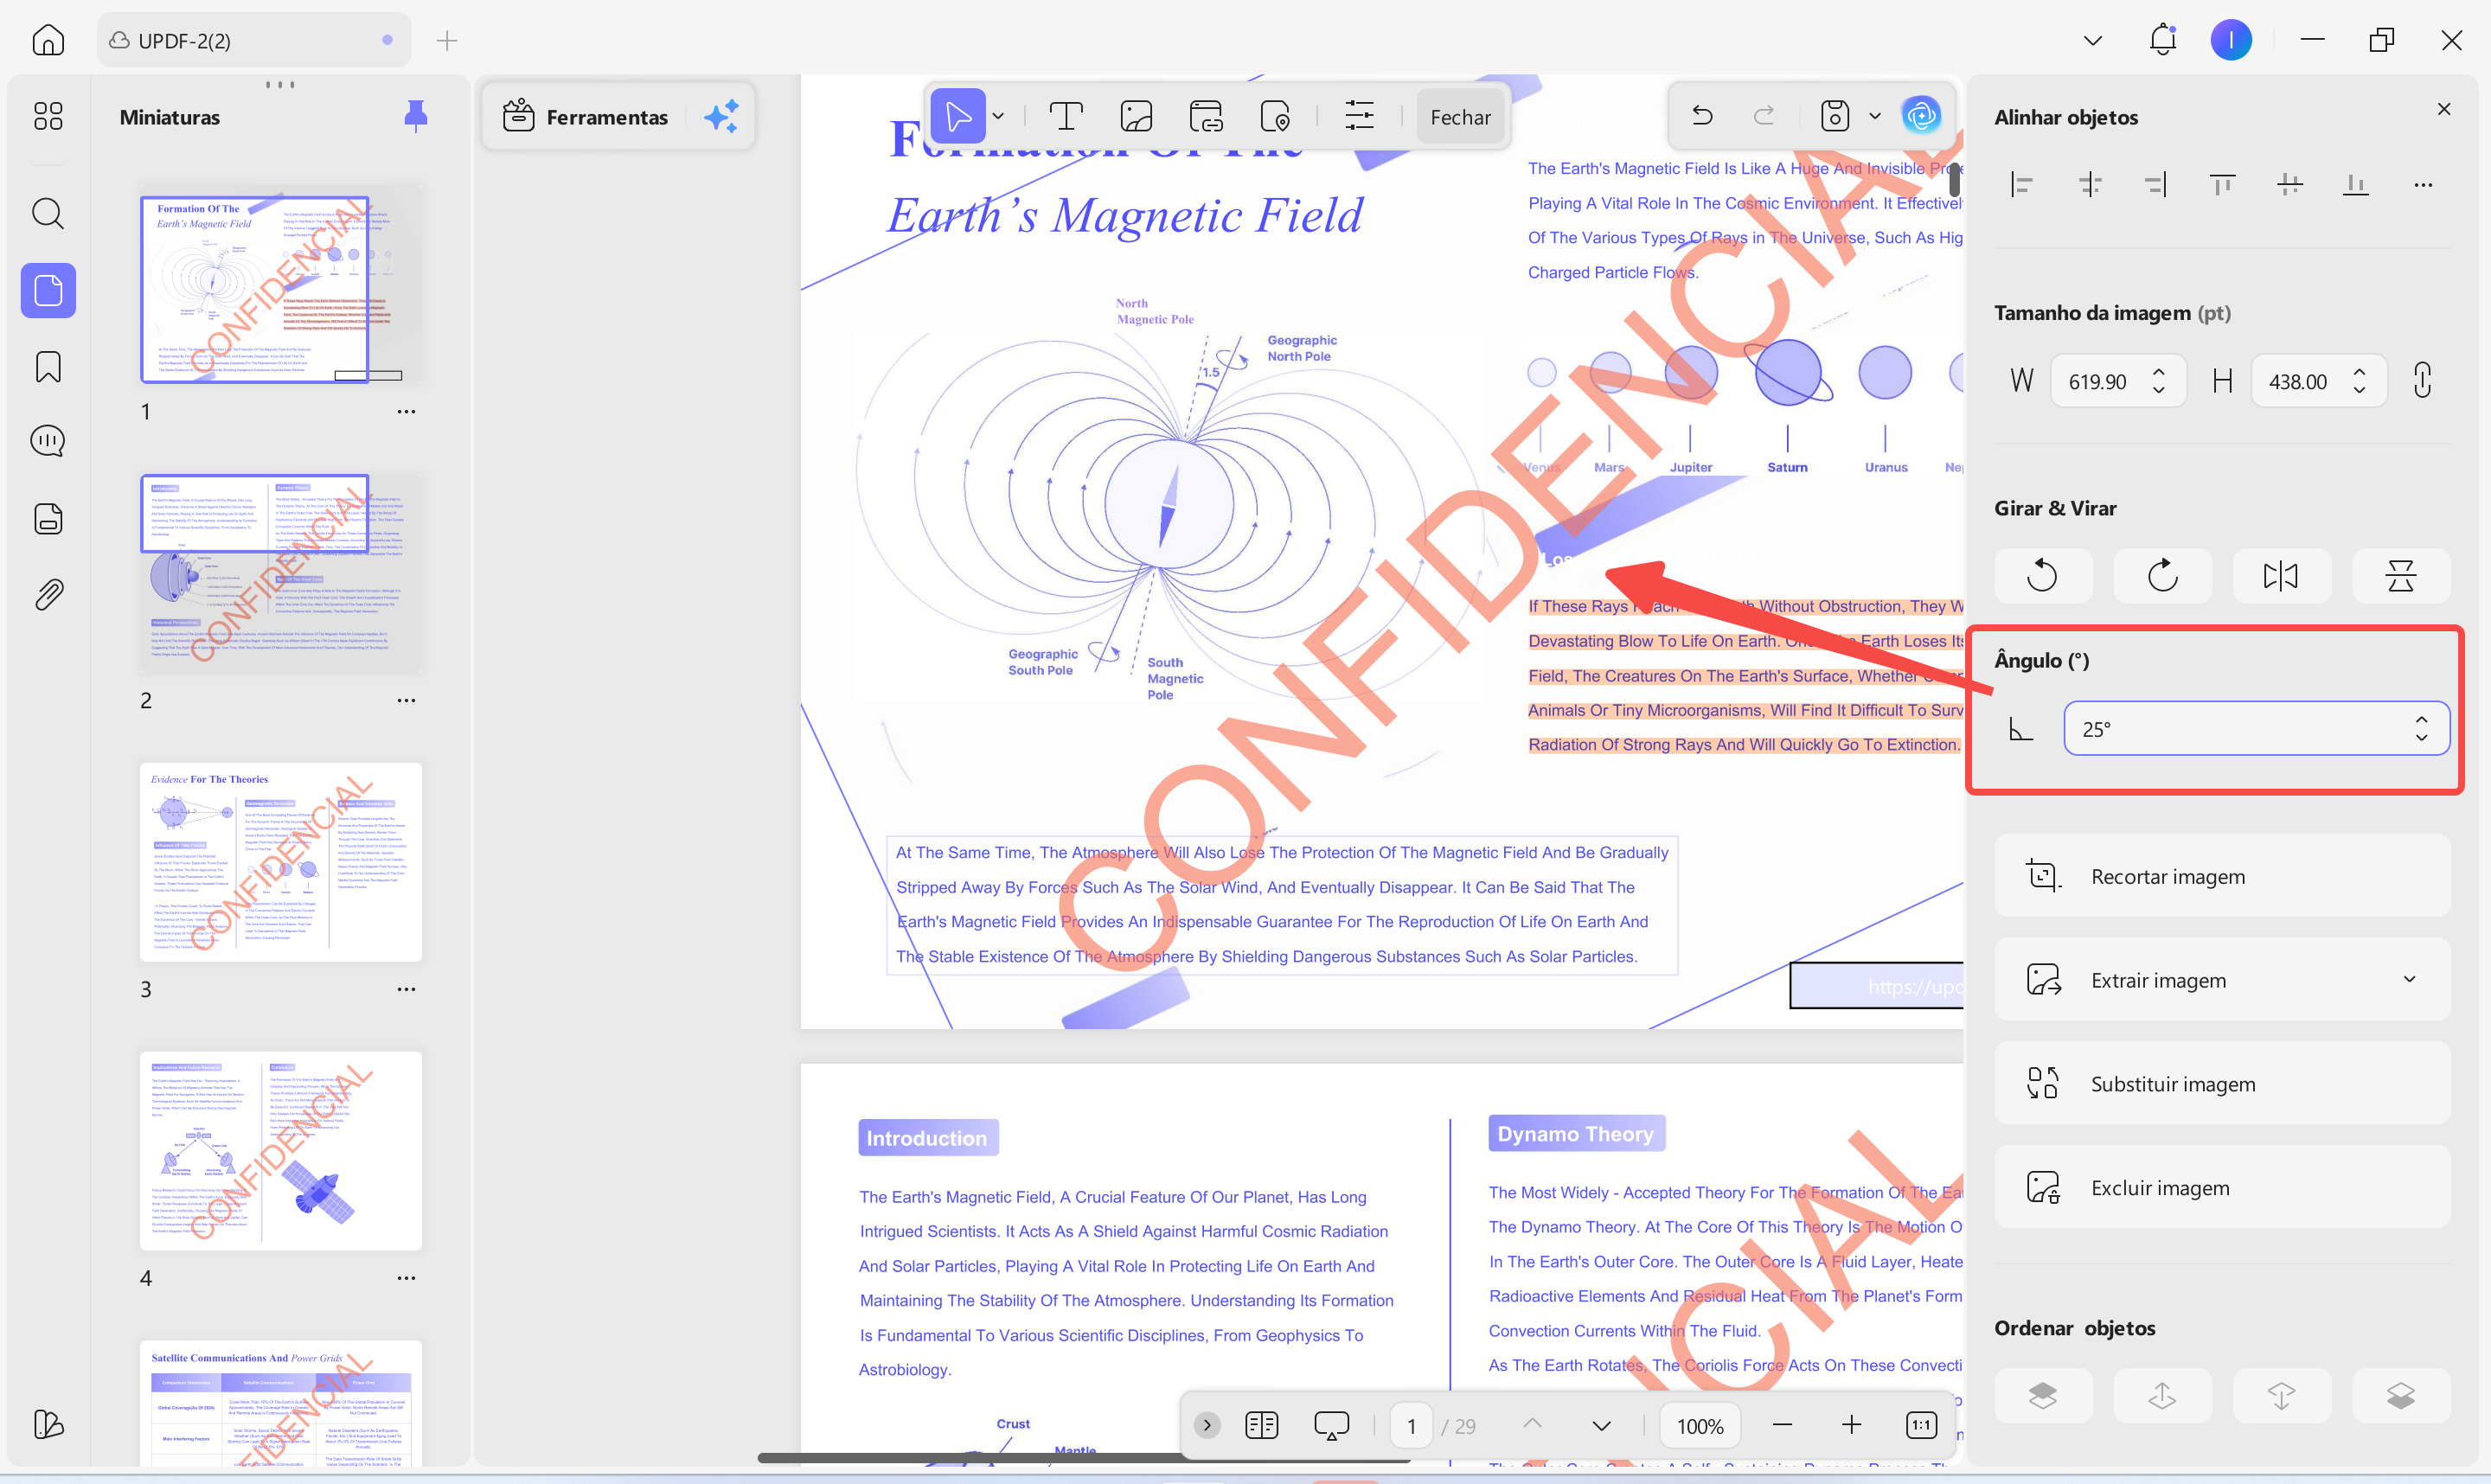Rotate image counterclockwise
Image resolution: width=2491 pixels, height=1484 pixels.
(2042, 576)
